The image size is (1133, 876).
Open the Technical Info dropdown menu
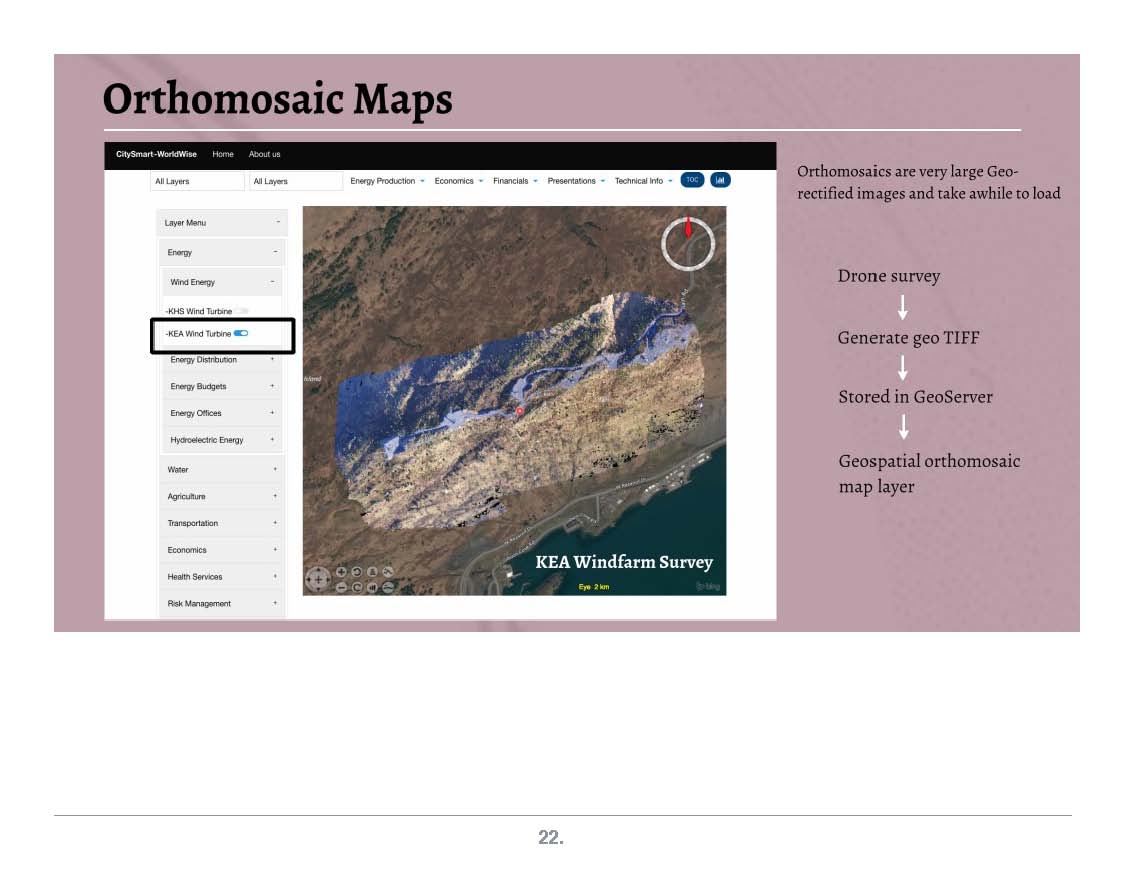click(643, 181)
